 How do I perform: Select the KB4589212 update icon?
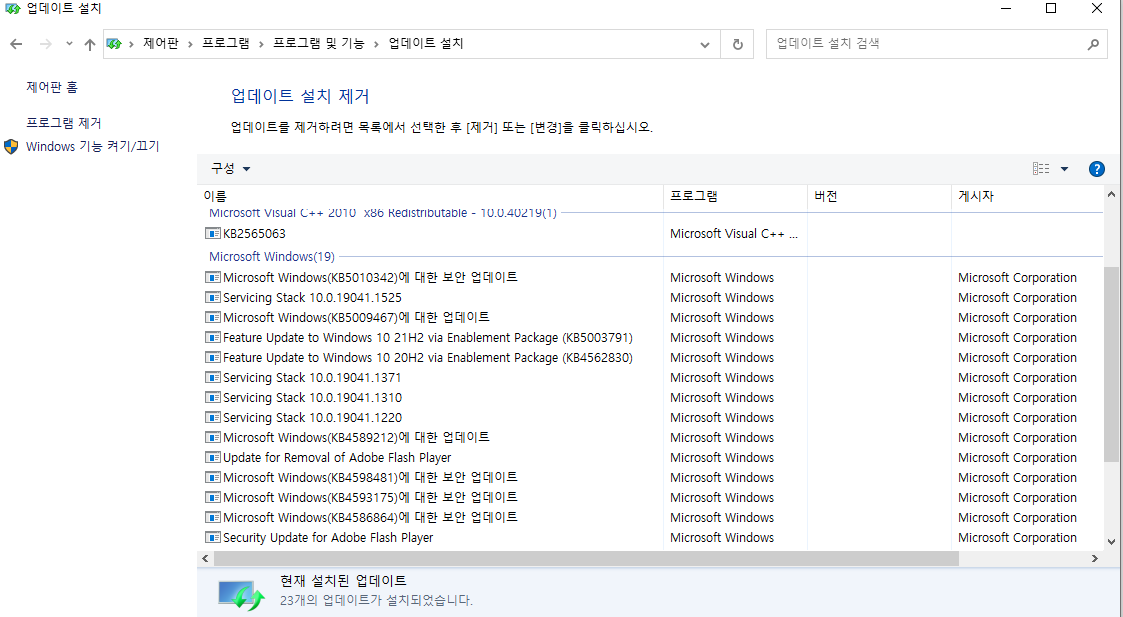point(213,438)
